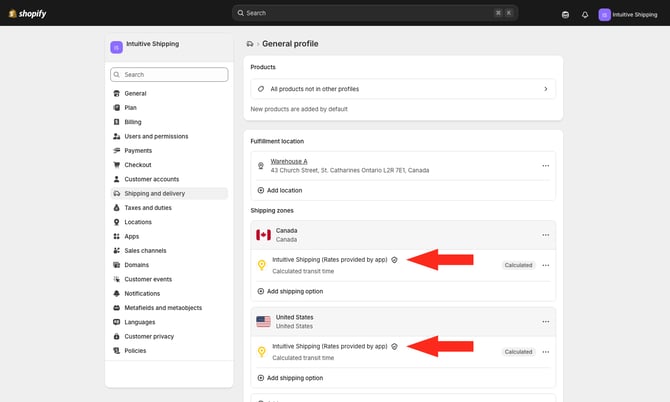Open Customer privacy settings
Viewport: 670px width, 402px height.
tap(149, 337)
